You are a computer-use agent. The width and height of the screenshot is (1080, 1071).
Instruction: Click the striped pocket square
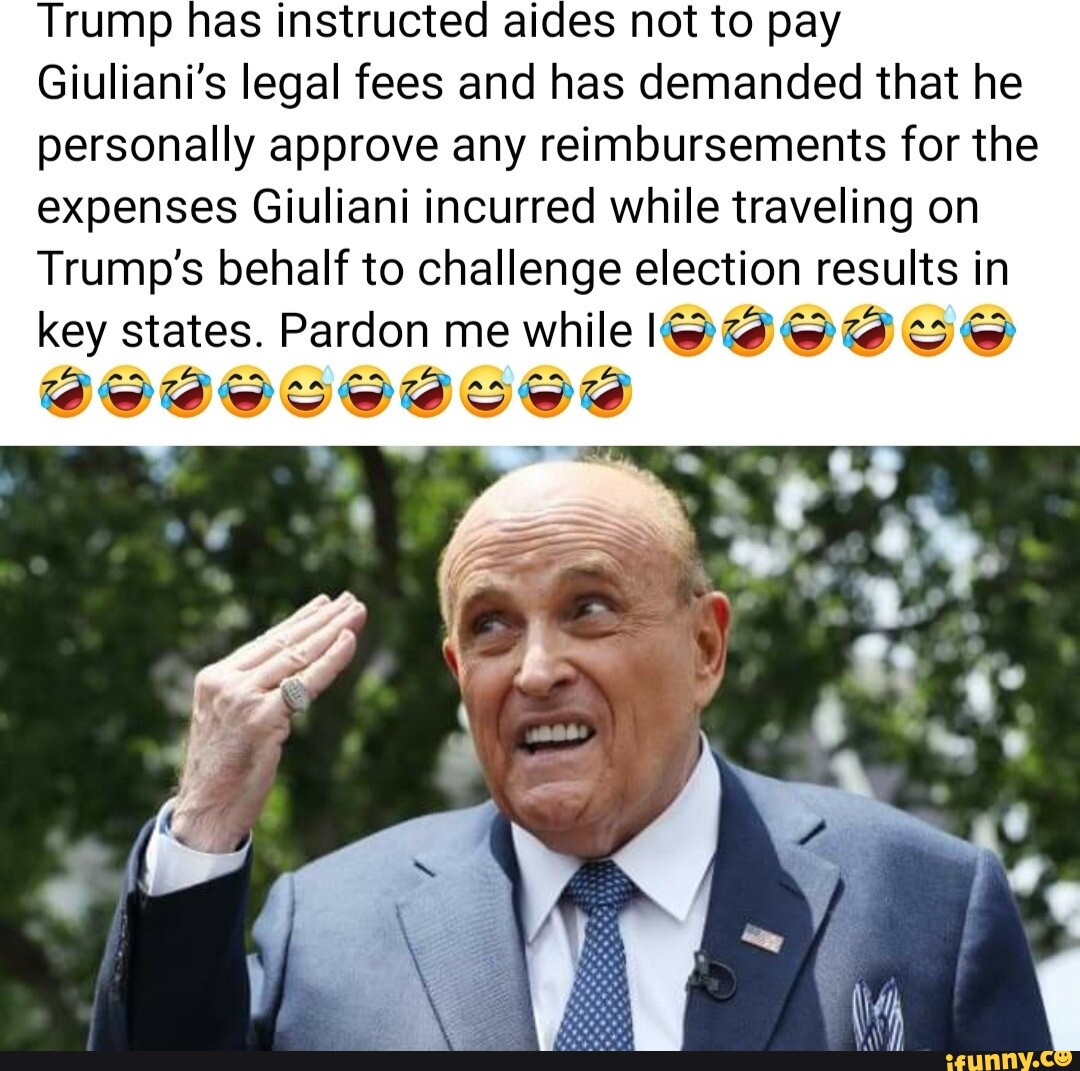(878, 1015)
